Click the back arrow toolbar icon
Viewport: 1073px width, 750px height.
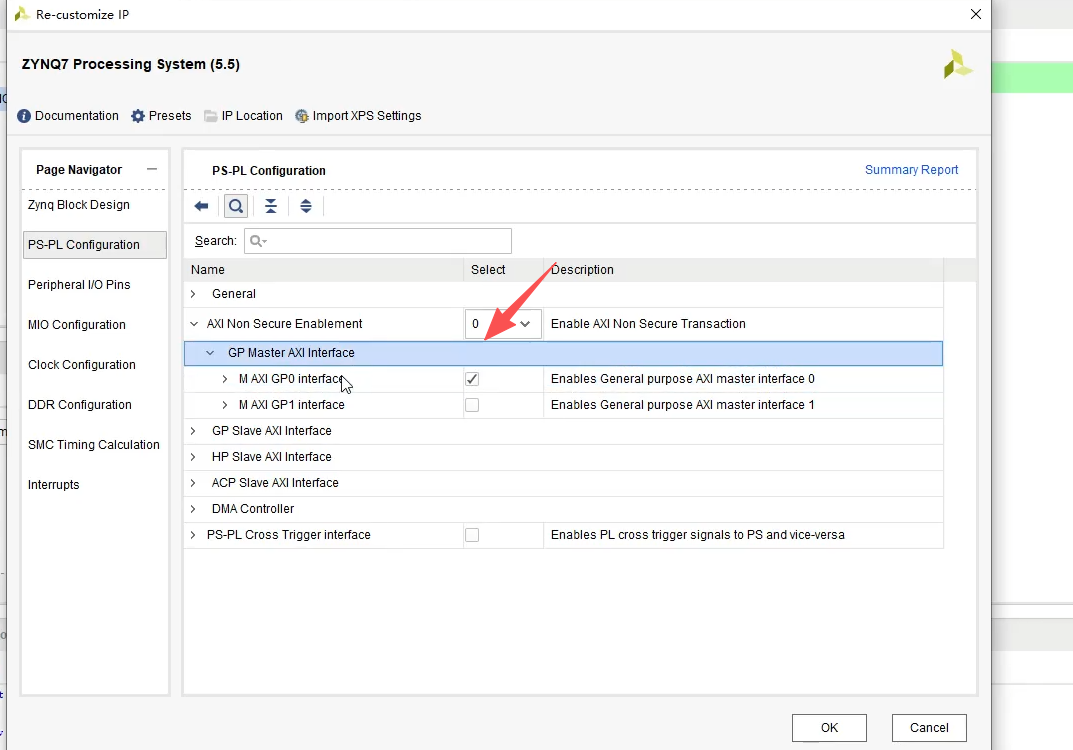pos(201,206)
